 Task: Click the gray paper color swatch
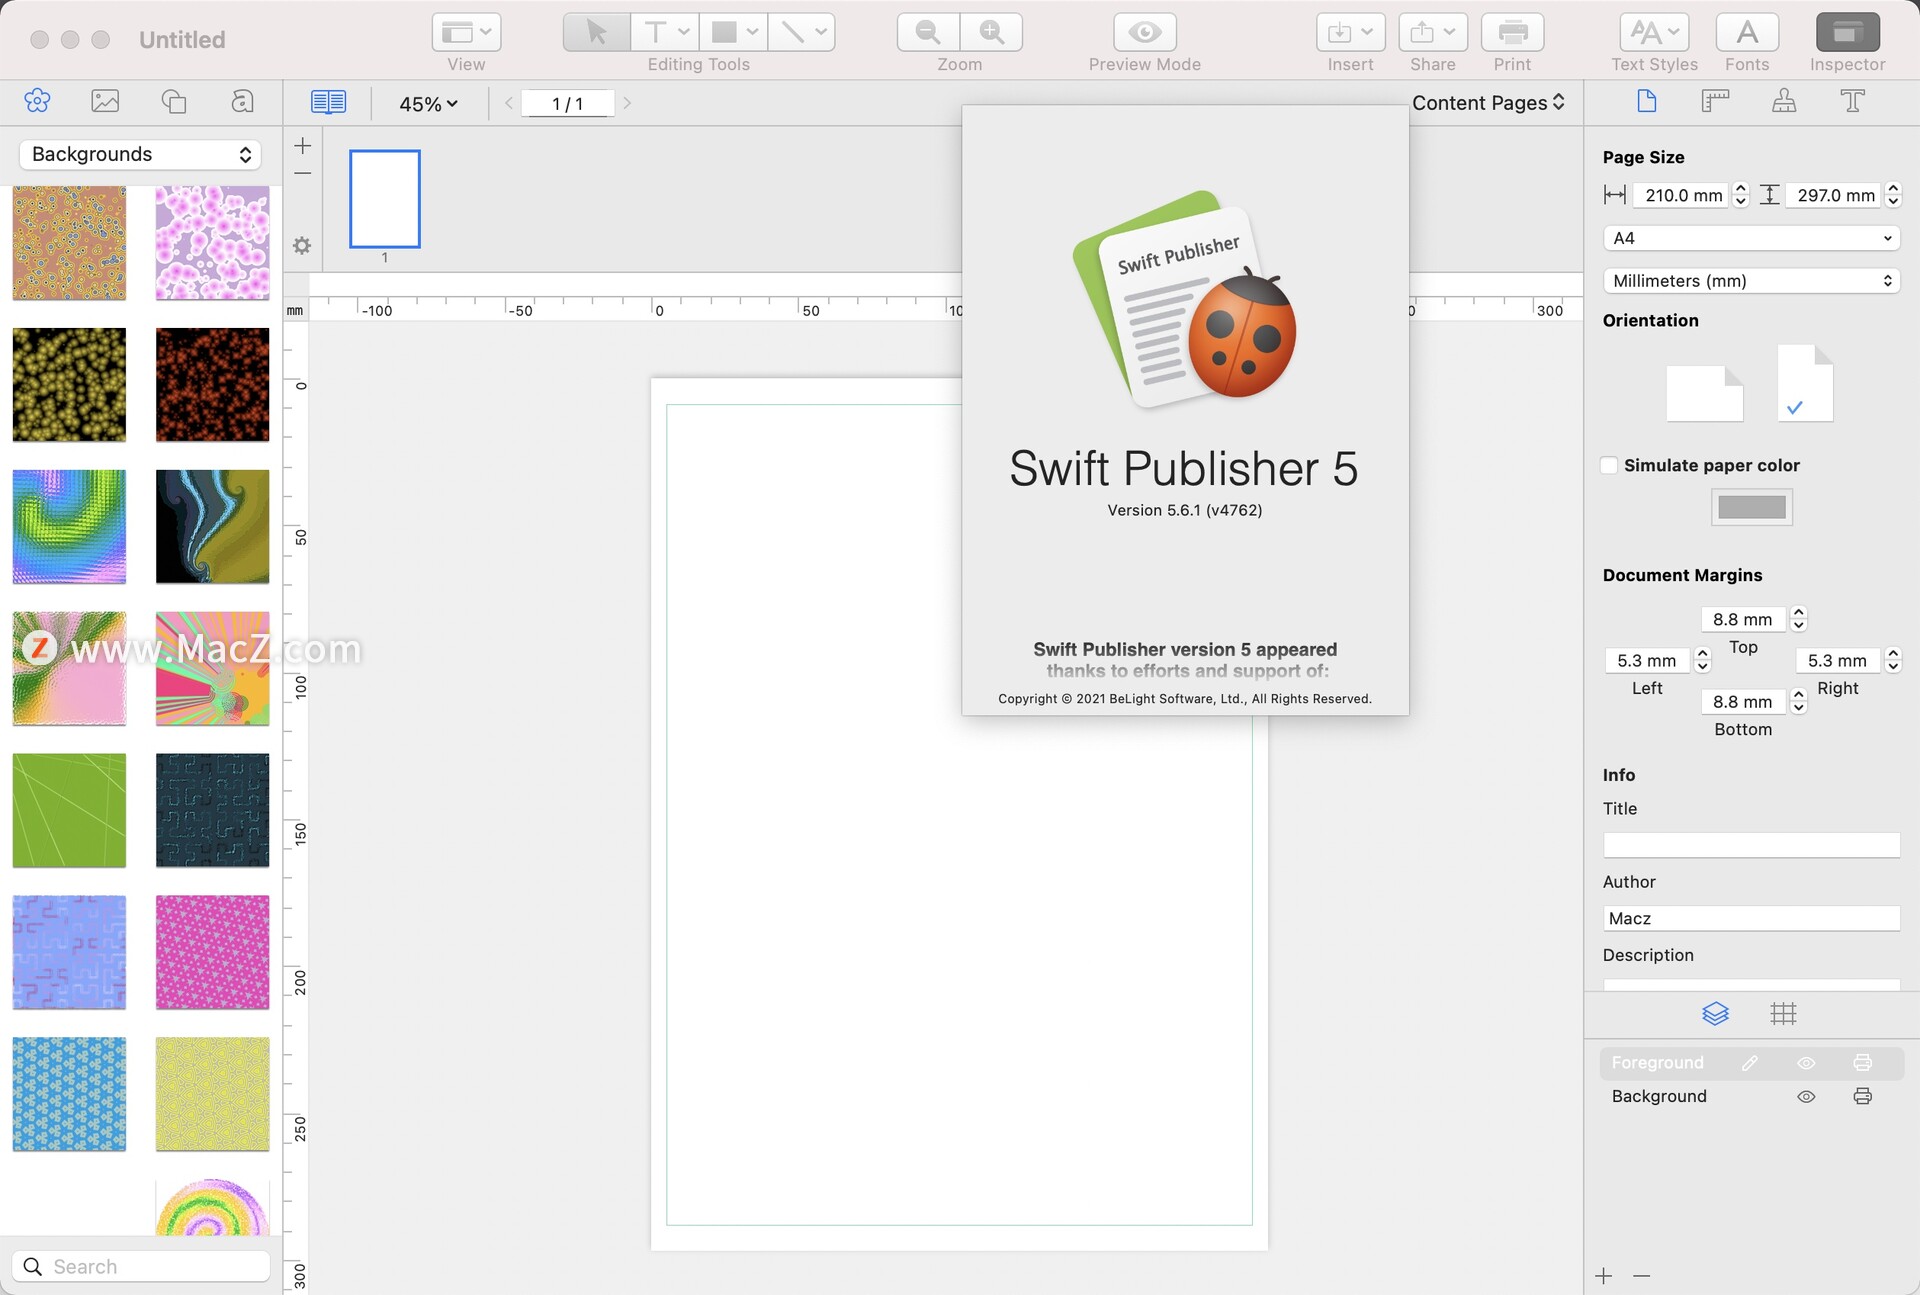click(x=1751, y=507)
